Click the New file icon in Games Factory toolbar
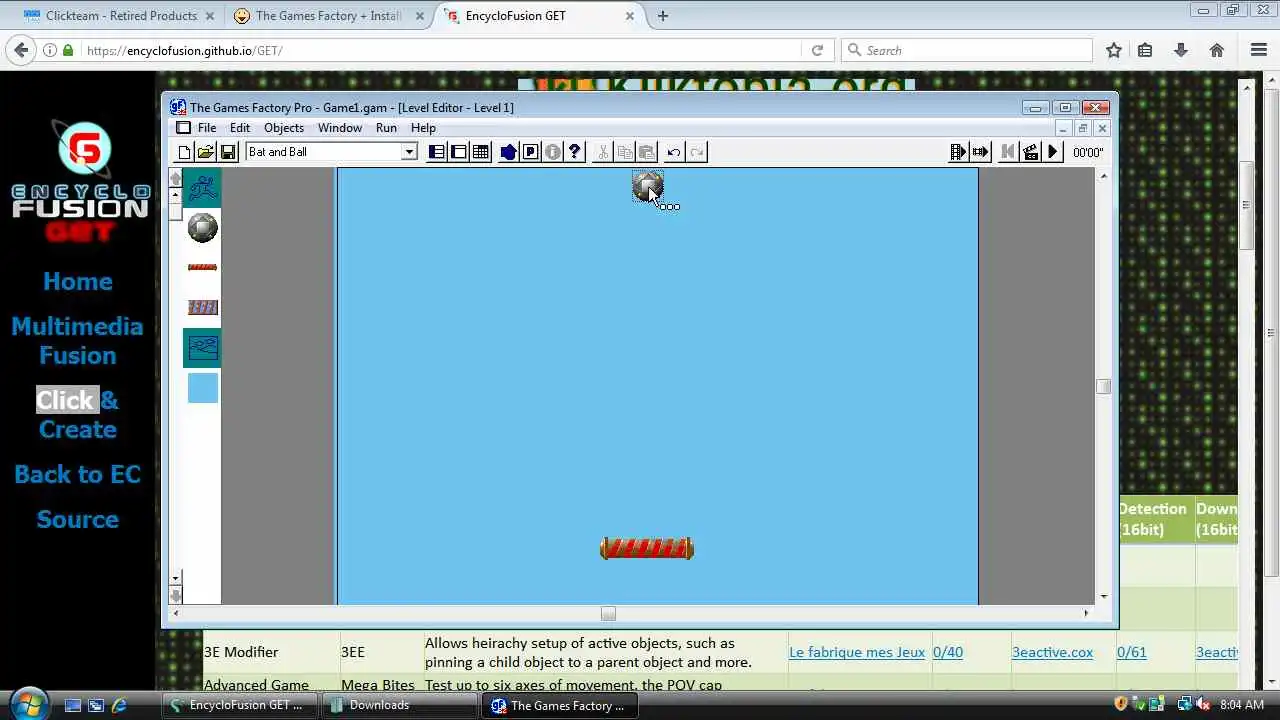The image size is (1280, 720). (x=184, y=152)
